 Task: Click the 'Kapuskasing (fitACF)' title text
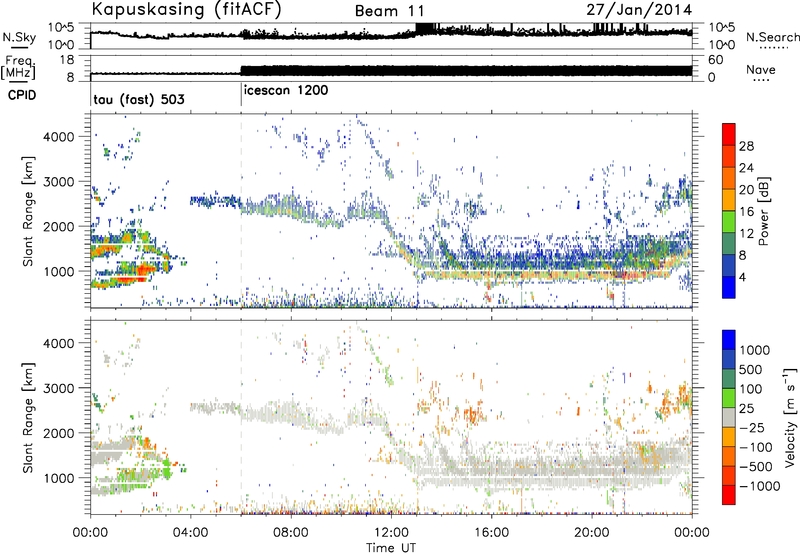(186, 9)
